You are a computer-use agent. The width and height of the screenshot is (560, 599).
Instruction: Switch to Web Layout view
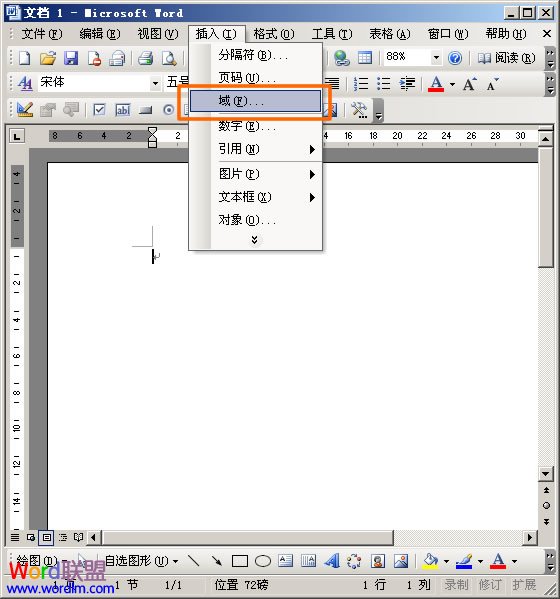tap(31, 537)
